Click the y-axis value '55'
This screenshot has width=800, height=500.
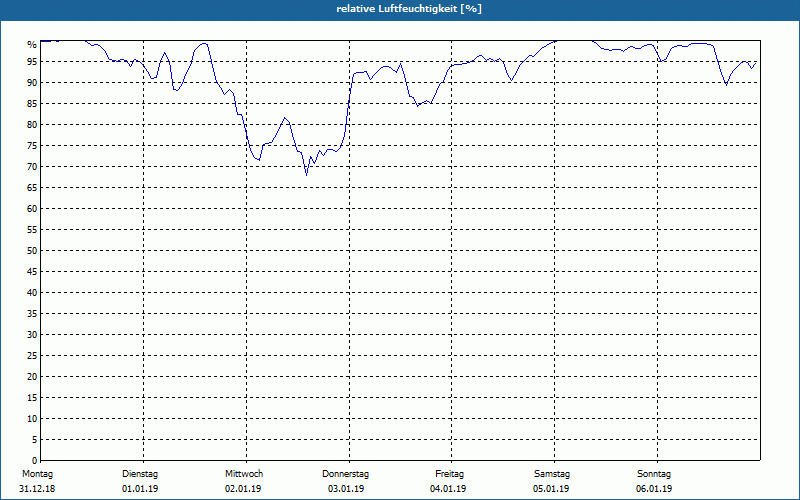coord(32,230)
